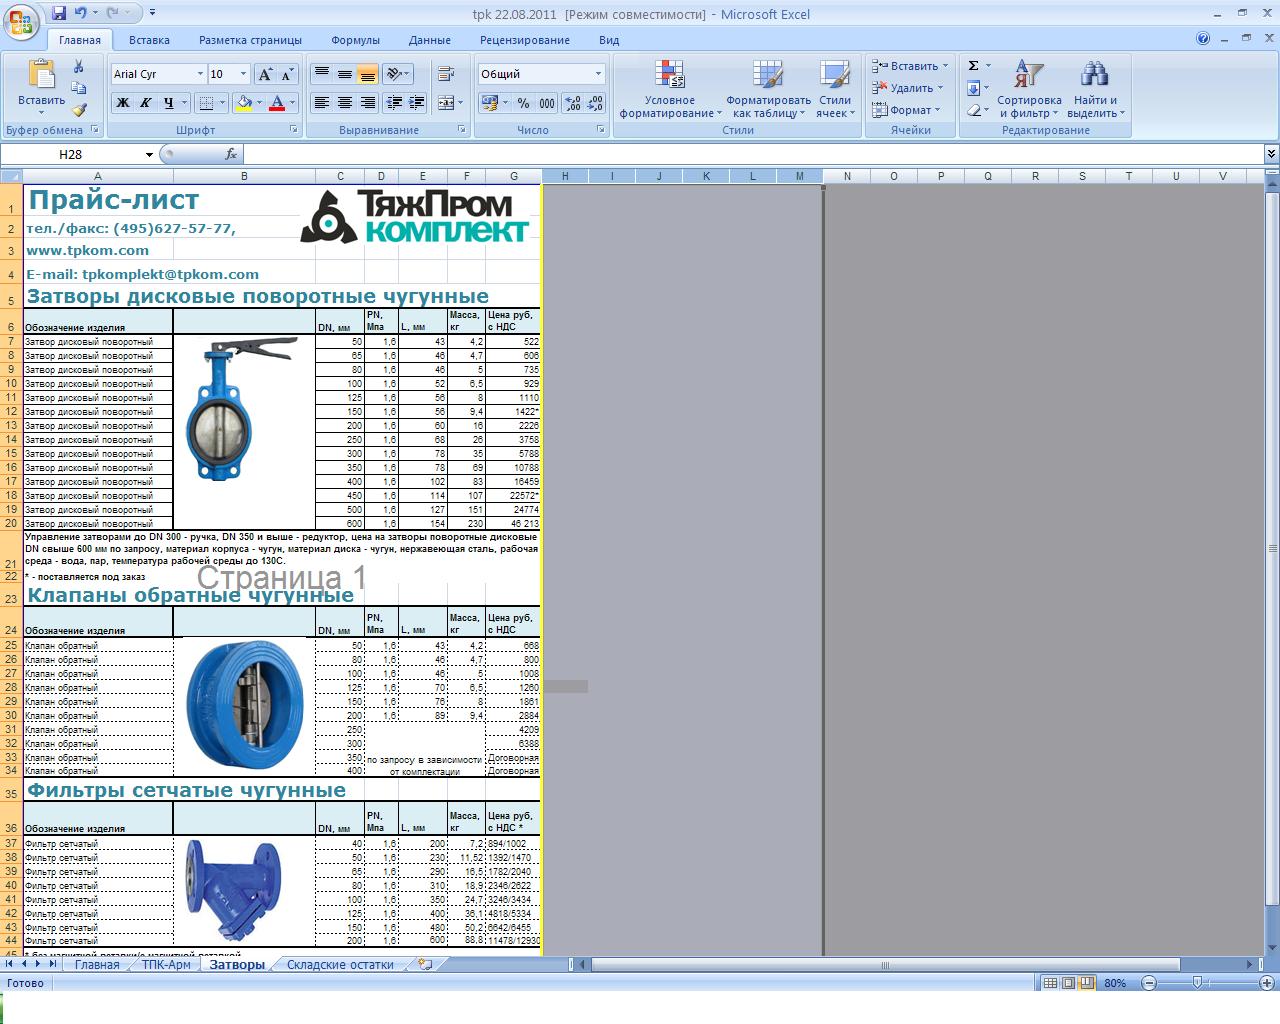Open Find and Select binoculars

click(x=1095, y=89)
